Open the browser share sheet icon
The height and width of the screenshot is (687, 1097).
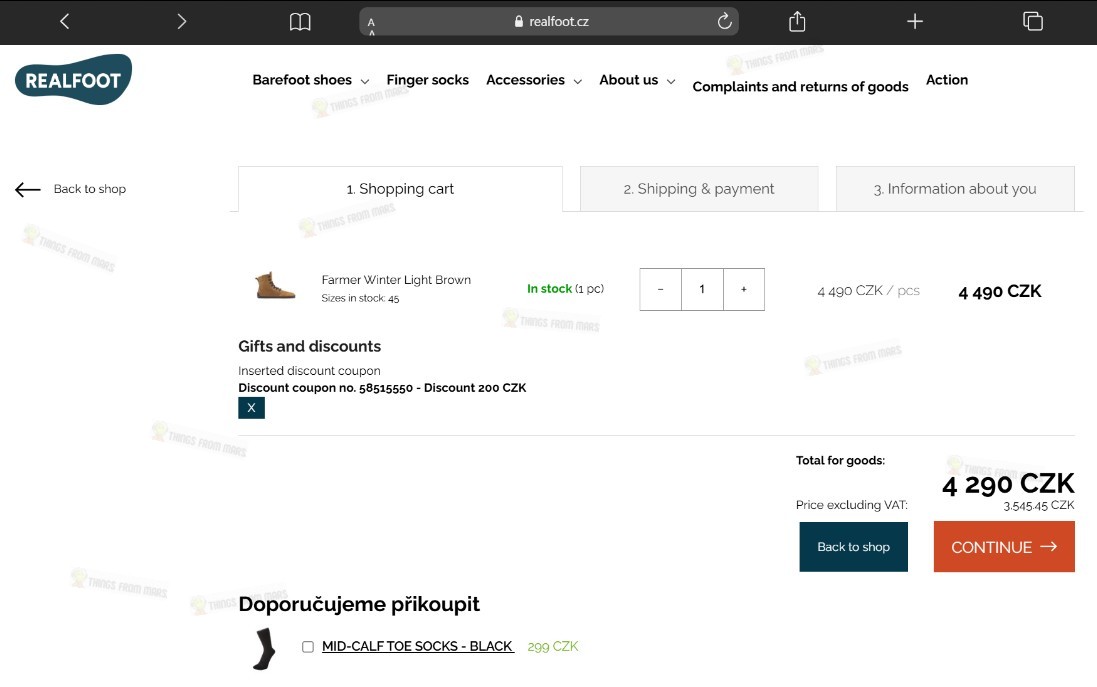[x=797, y=22]
